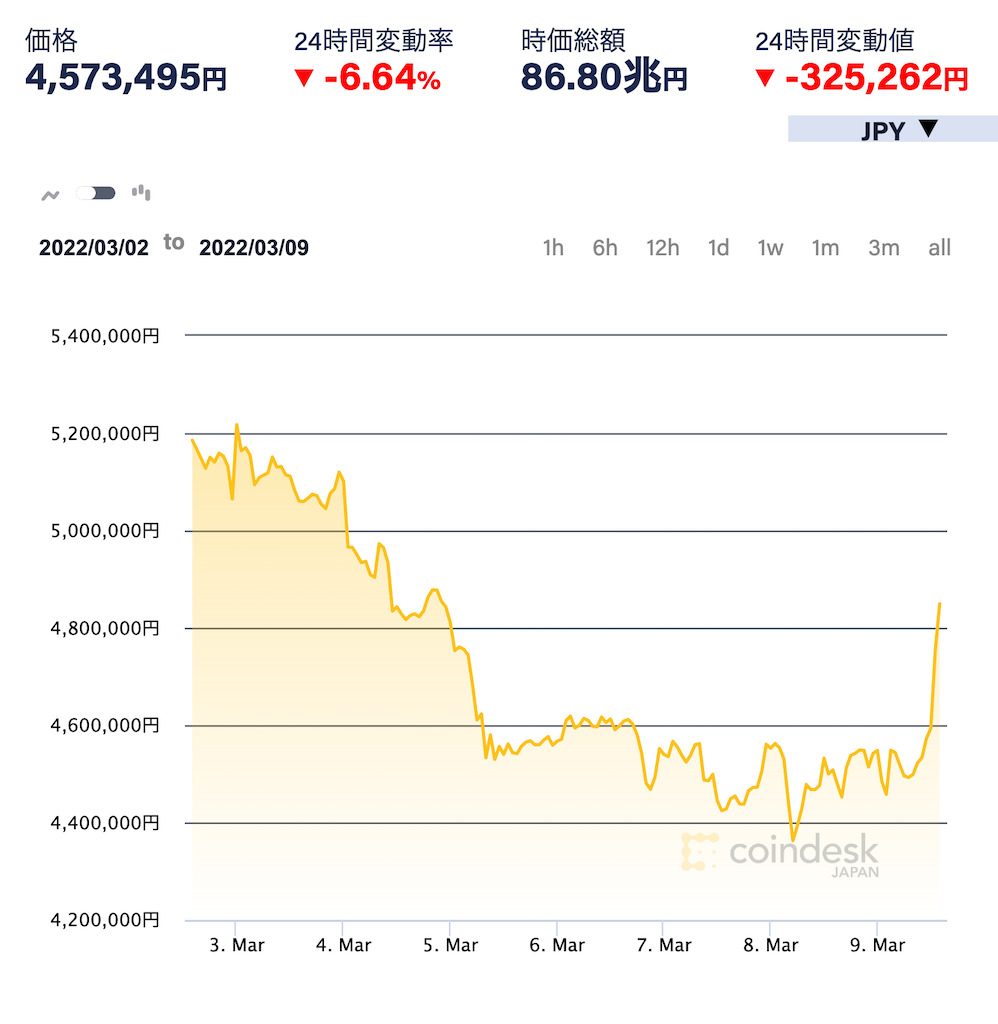
Task: Choose the 1d time range
Action: 718,248
